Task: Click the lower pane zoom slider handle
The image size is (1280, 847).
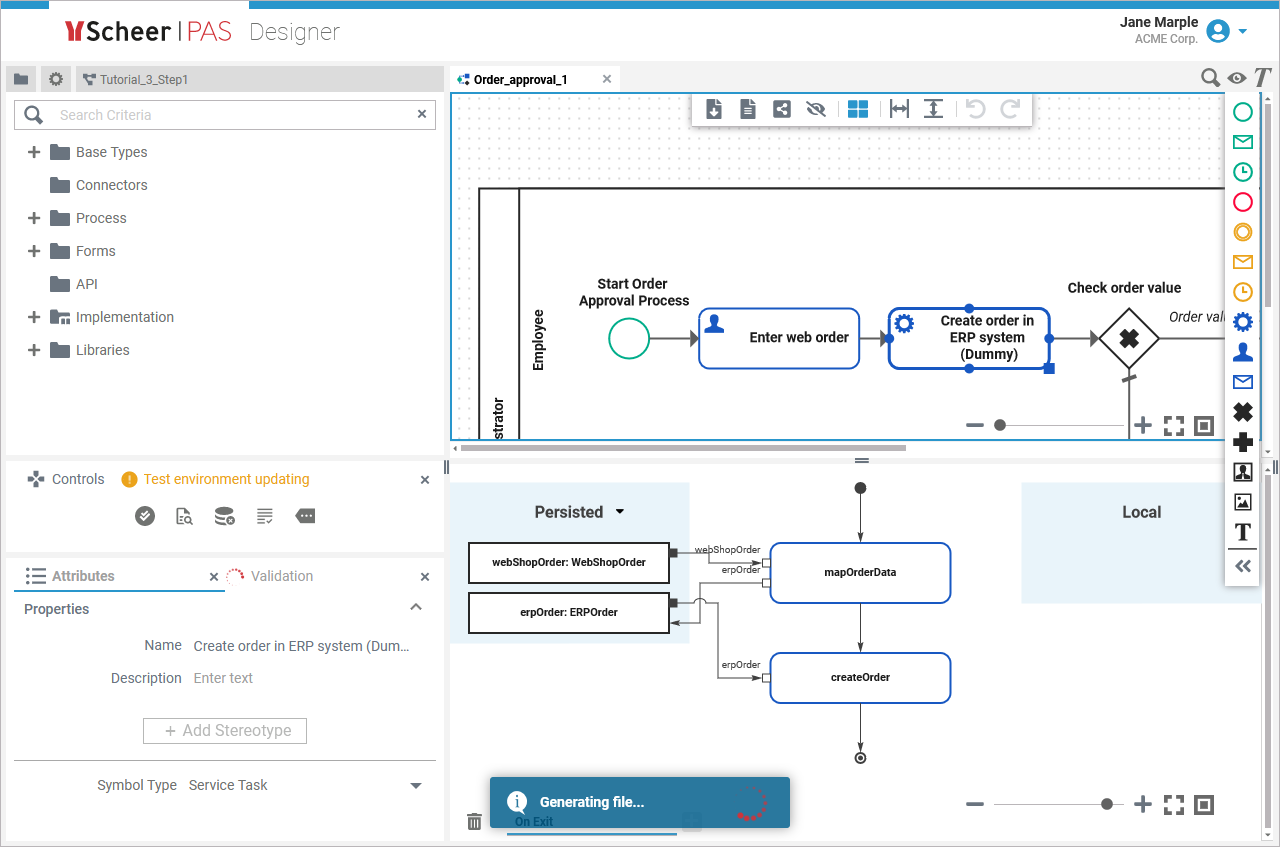Action: pyautogui.click(x=1106, y=804)
